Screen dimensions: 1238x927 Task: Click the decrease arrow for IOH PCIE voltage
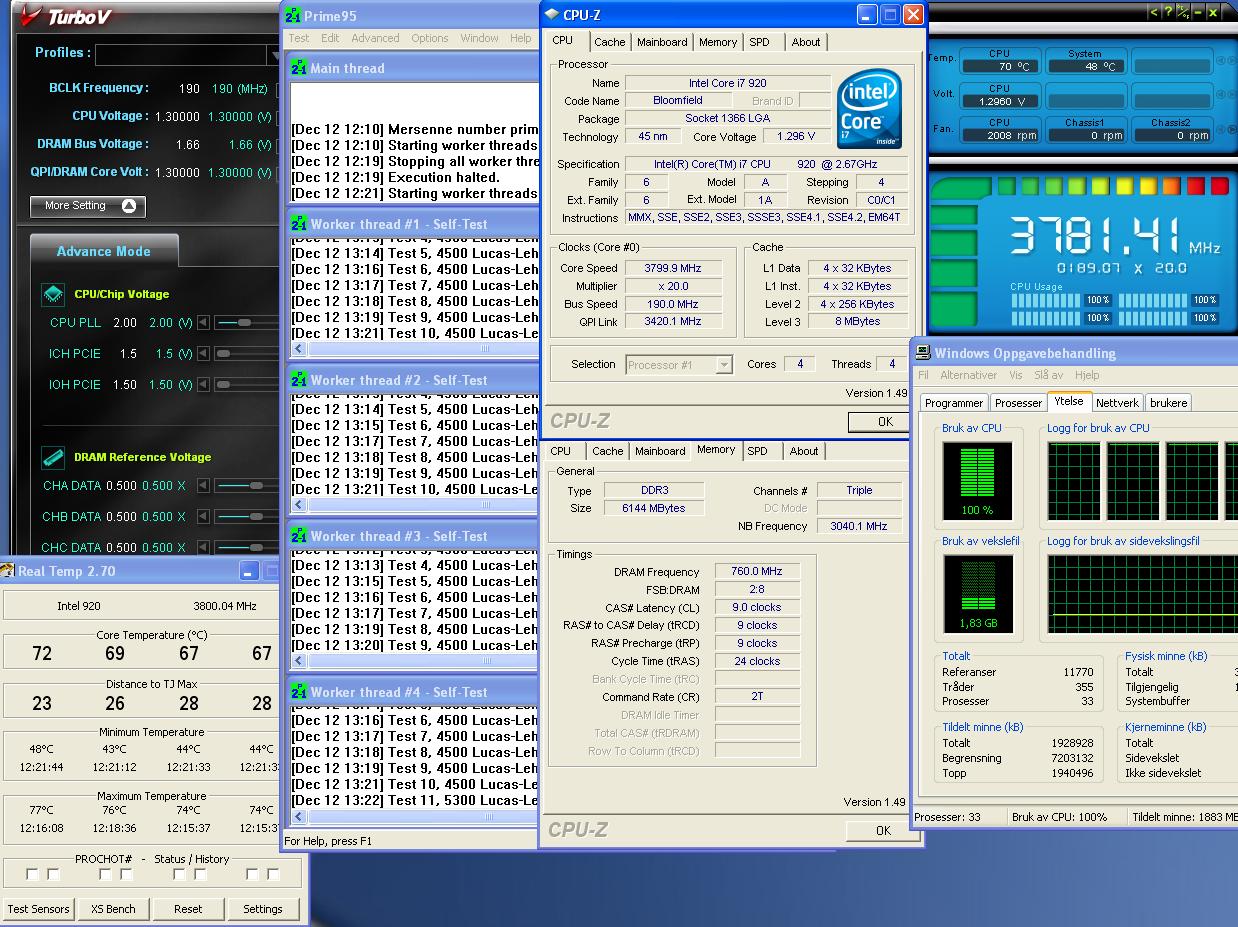pyautogui.click(x=204, y=384)
